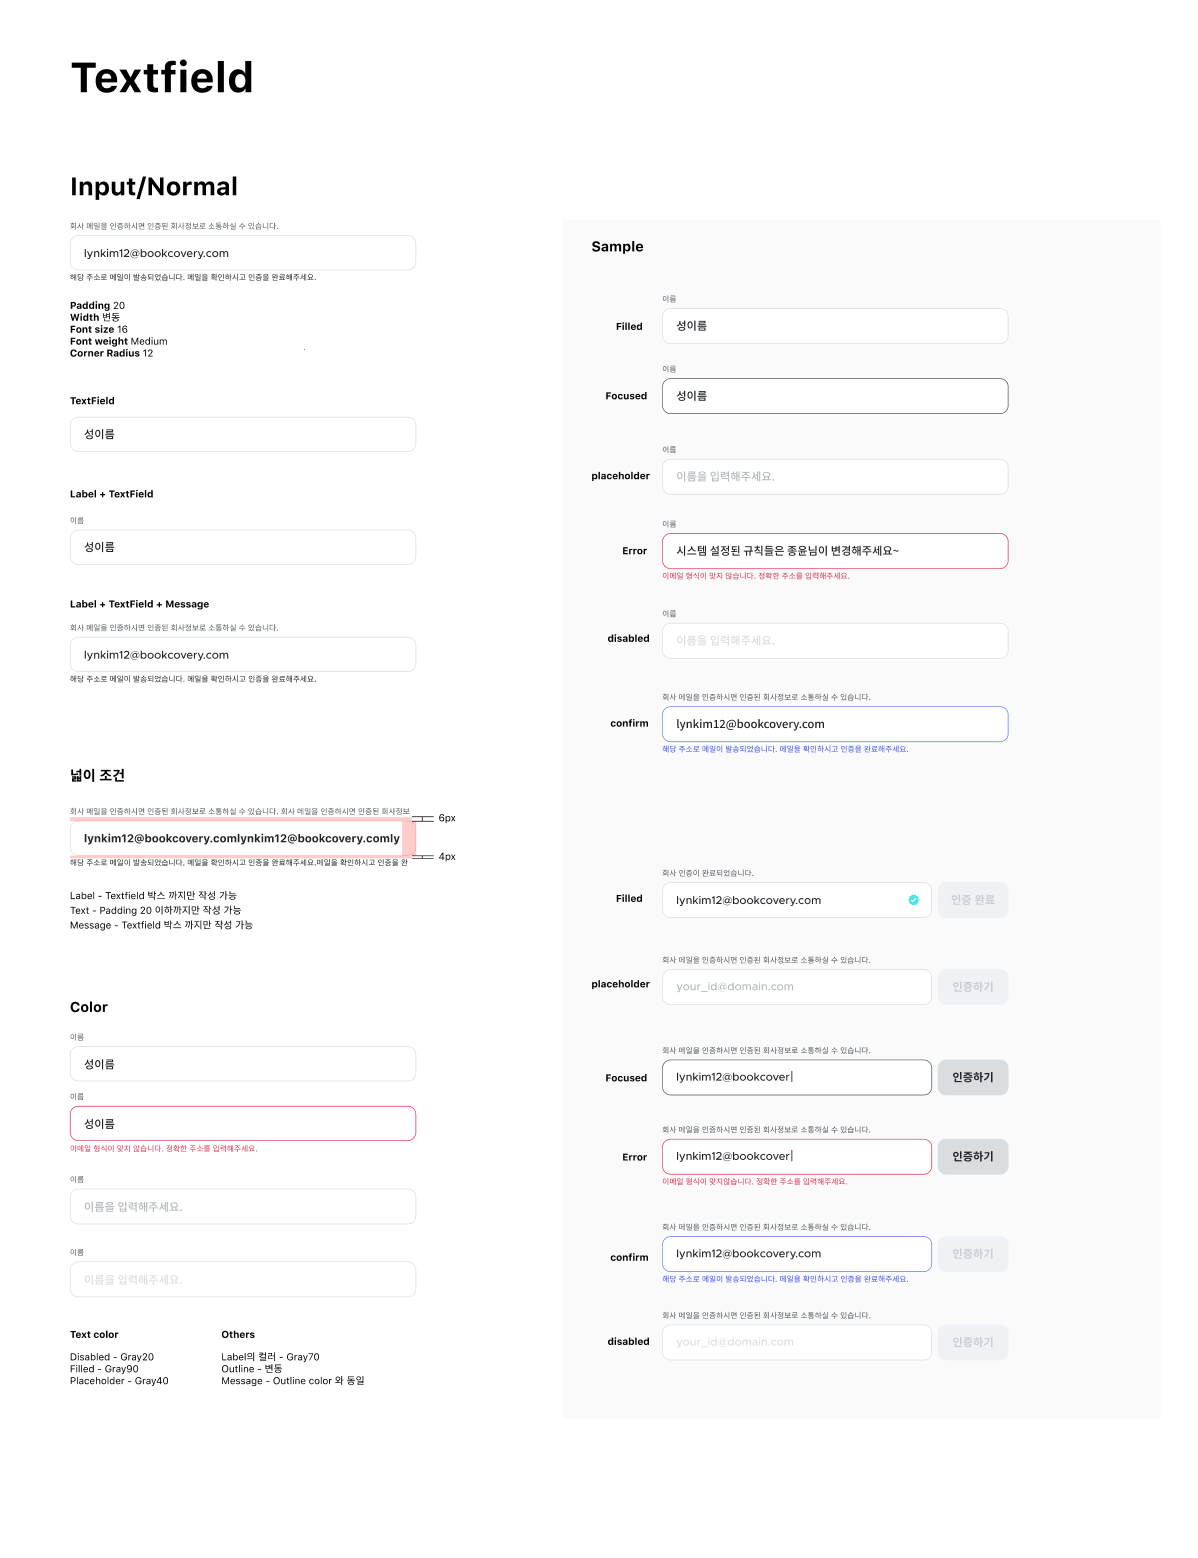Click the top lynkim12@bookcovery.com input
Image resolution: width=1198 pixels, height=1558 pixels.
242,253
